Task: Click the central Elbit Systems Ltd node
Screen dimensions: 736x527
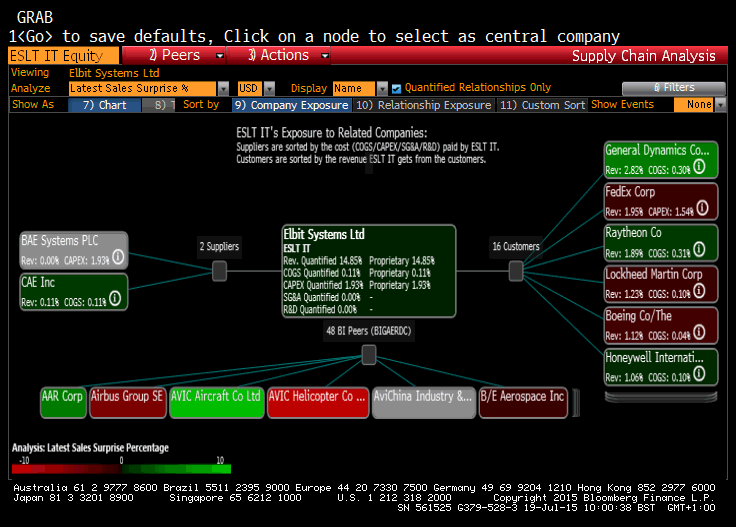Action: tap(369, 271)
